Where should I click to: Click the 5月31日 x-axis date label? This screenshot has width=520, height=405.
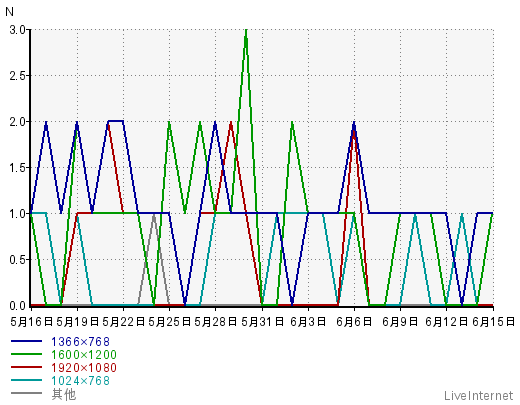(262, 322)
